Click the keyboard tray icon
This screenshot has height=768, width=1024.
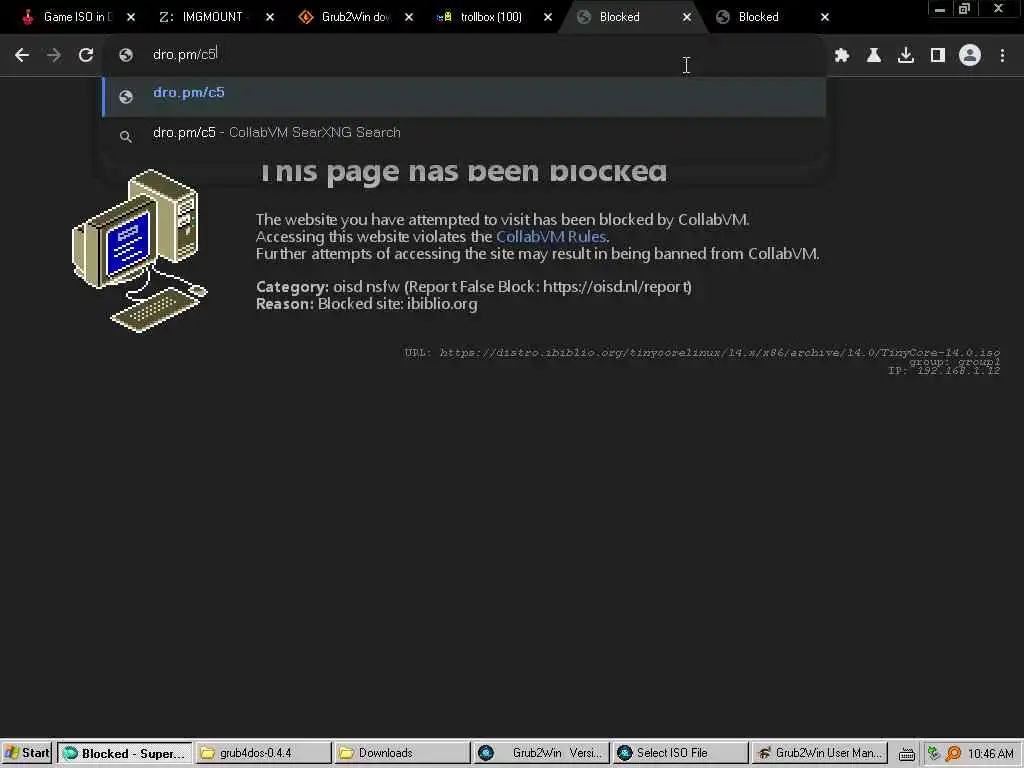[906, 754]
